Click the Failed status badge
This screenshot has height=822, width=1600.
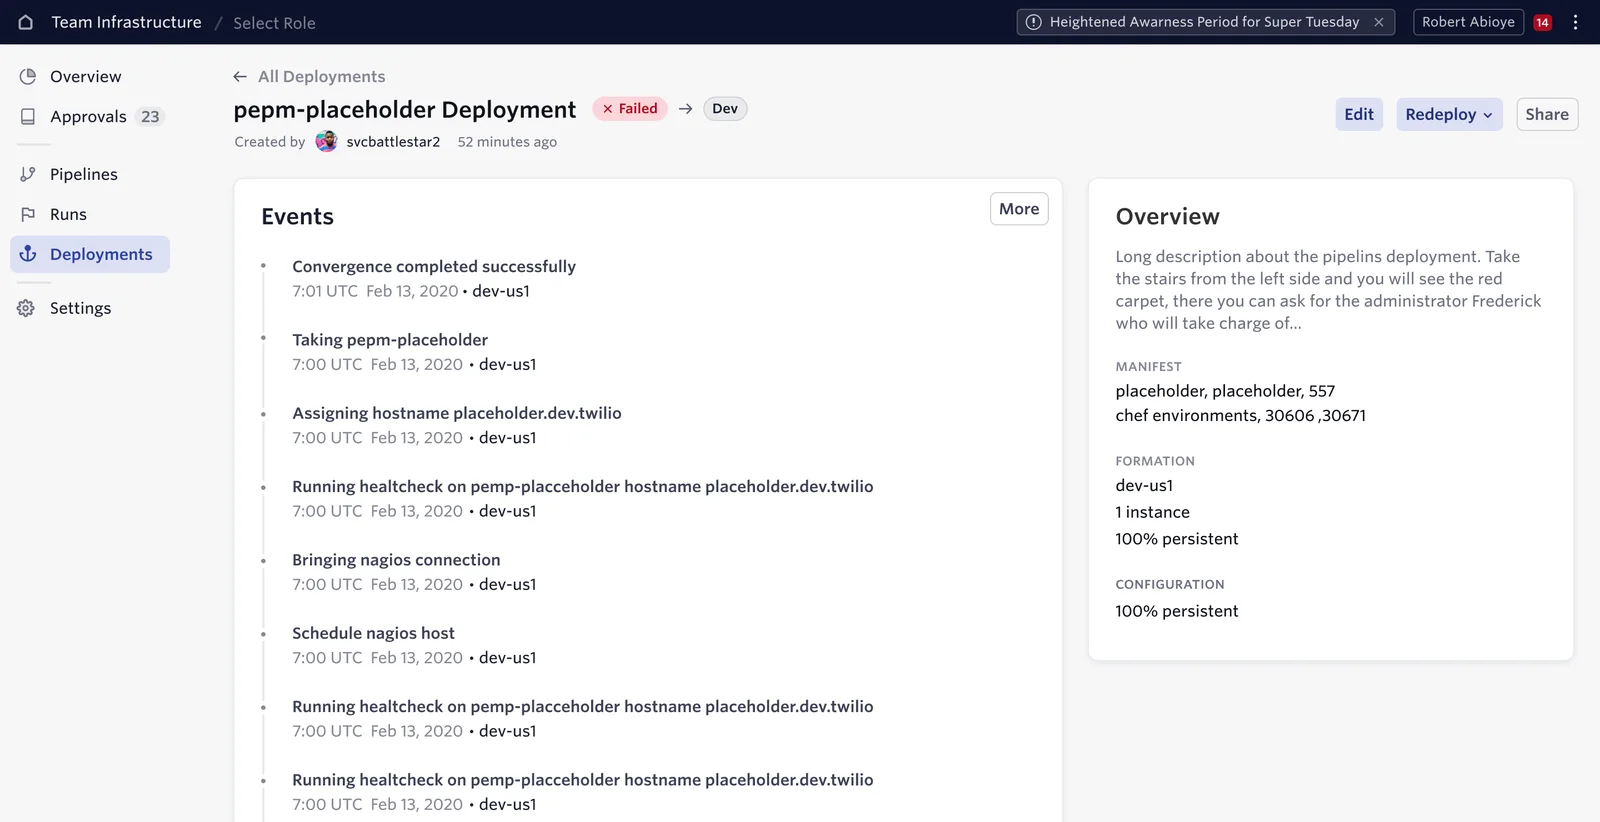[630, 109]
